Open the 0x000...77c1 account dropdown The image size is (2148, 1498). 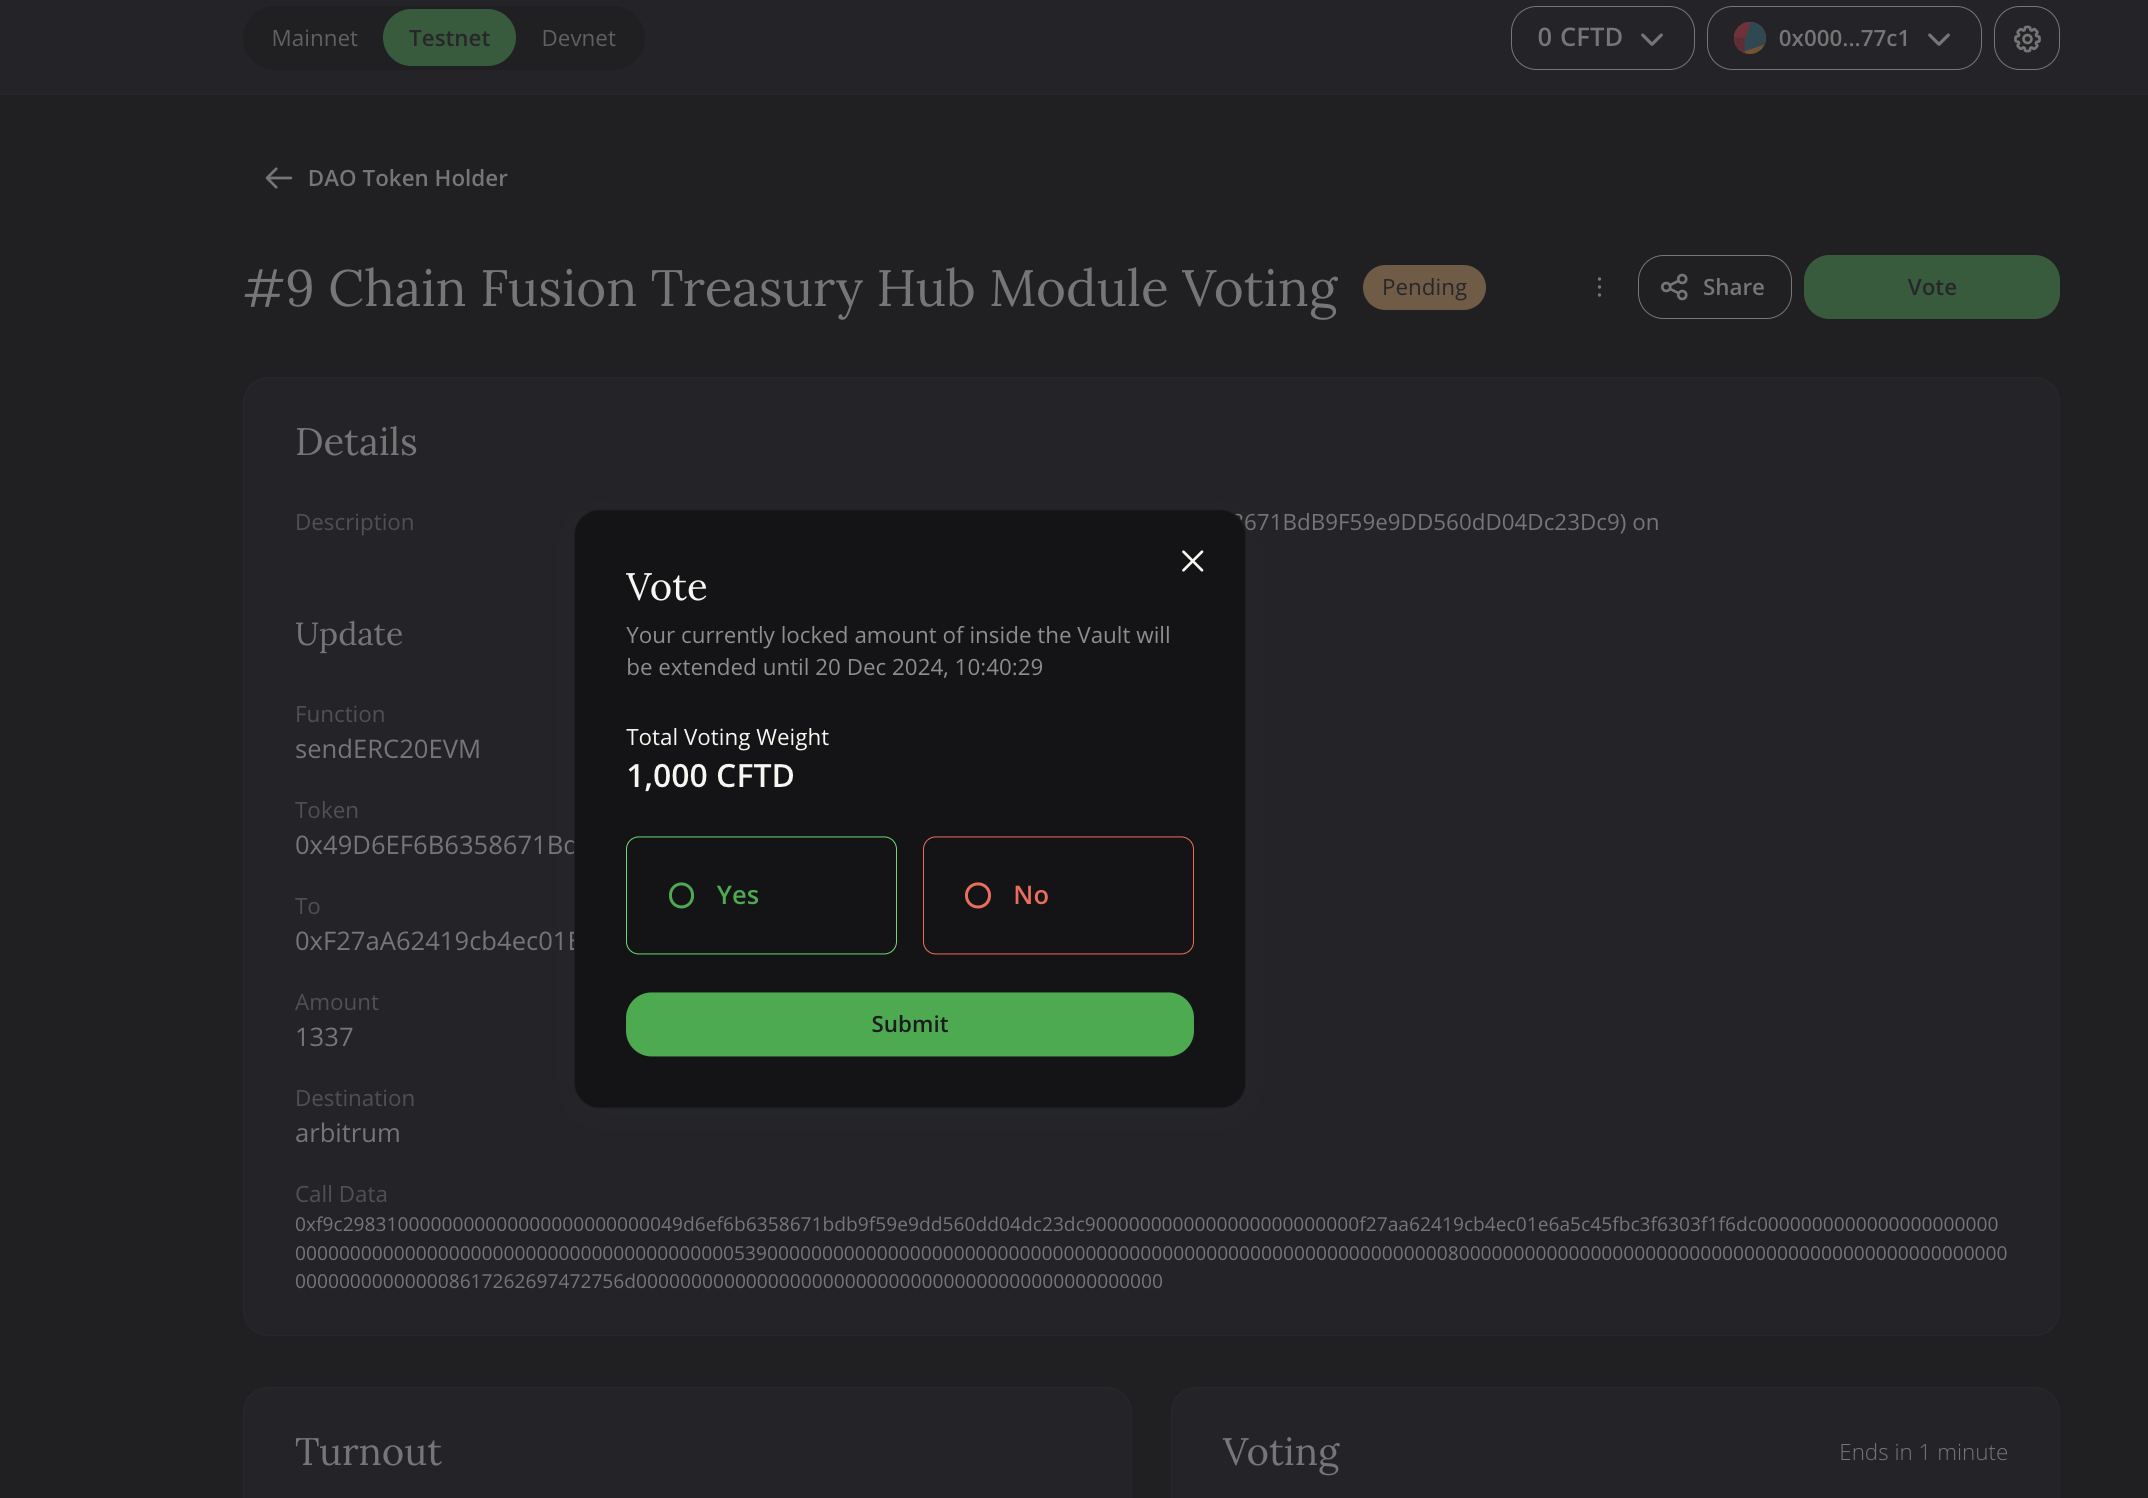(1843, 38)
